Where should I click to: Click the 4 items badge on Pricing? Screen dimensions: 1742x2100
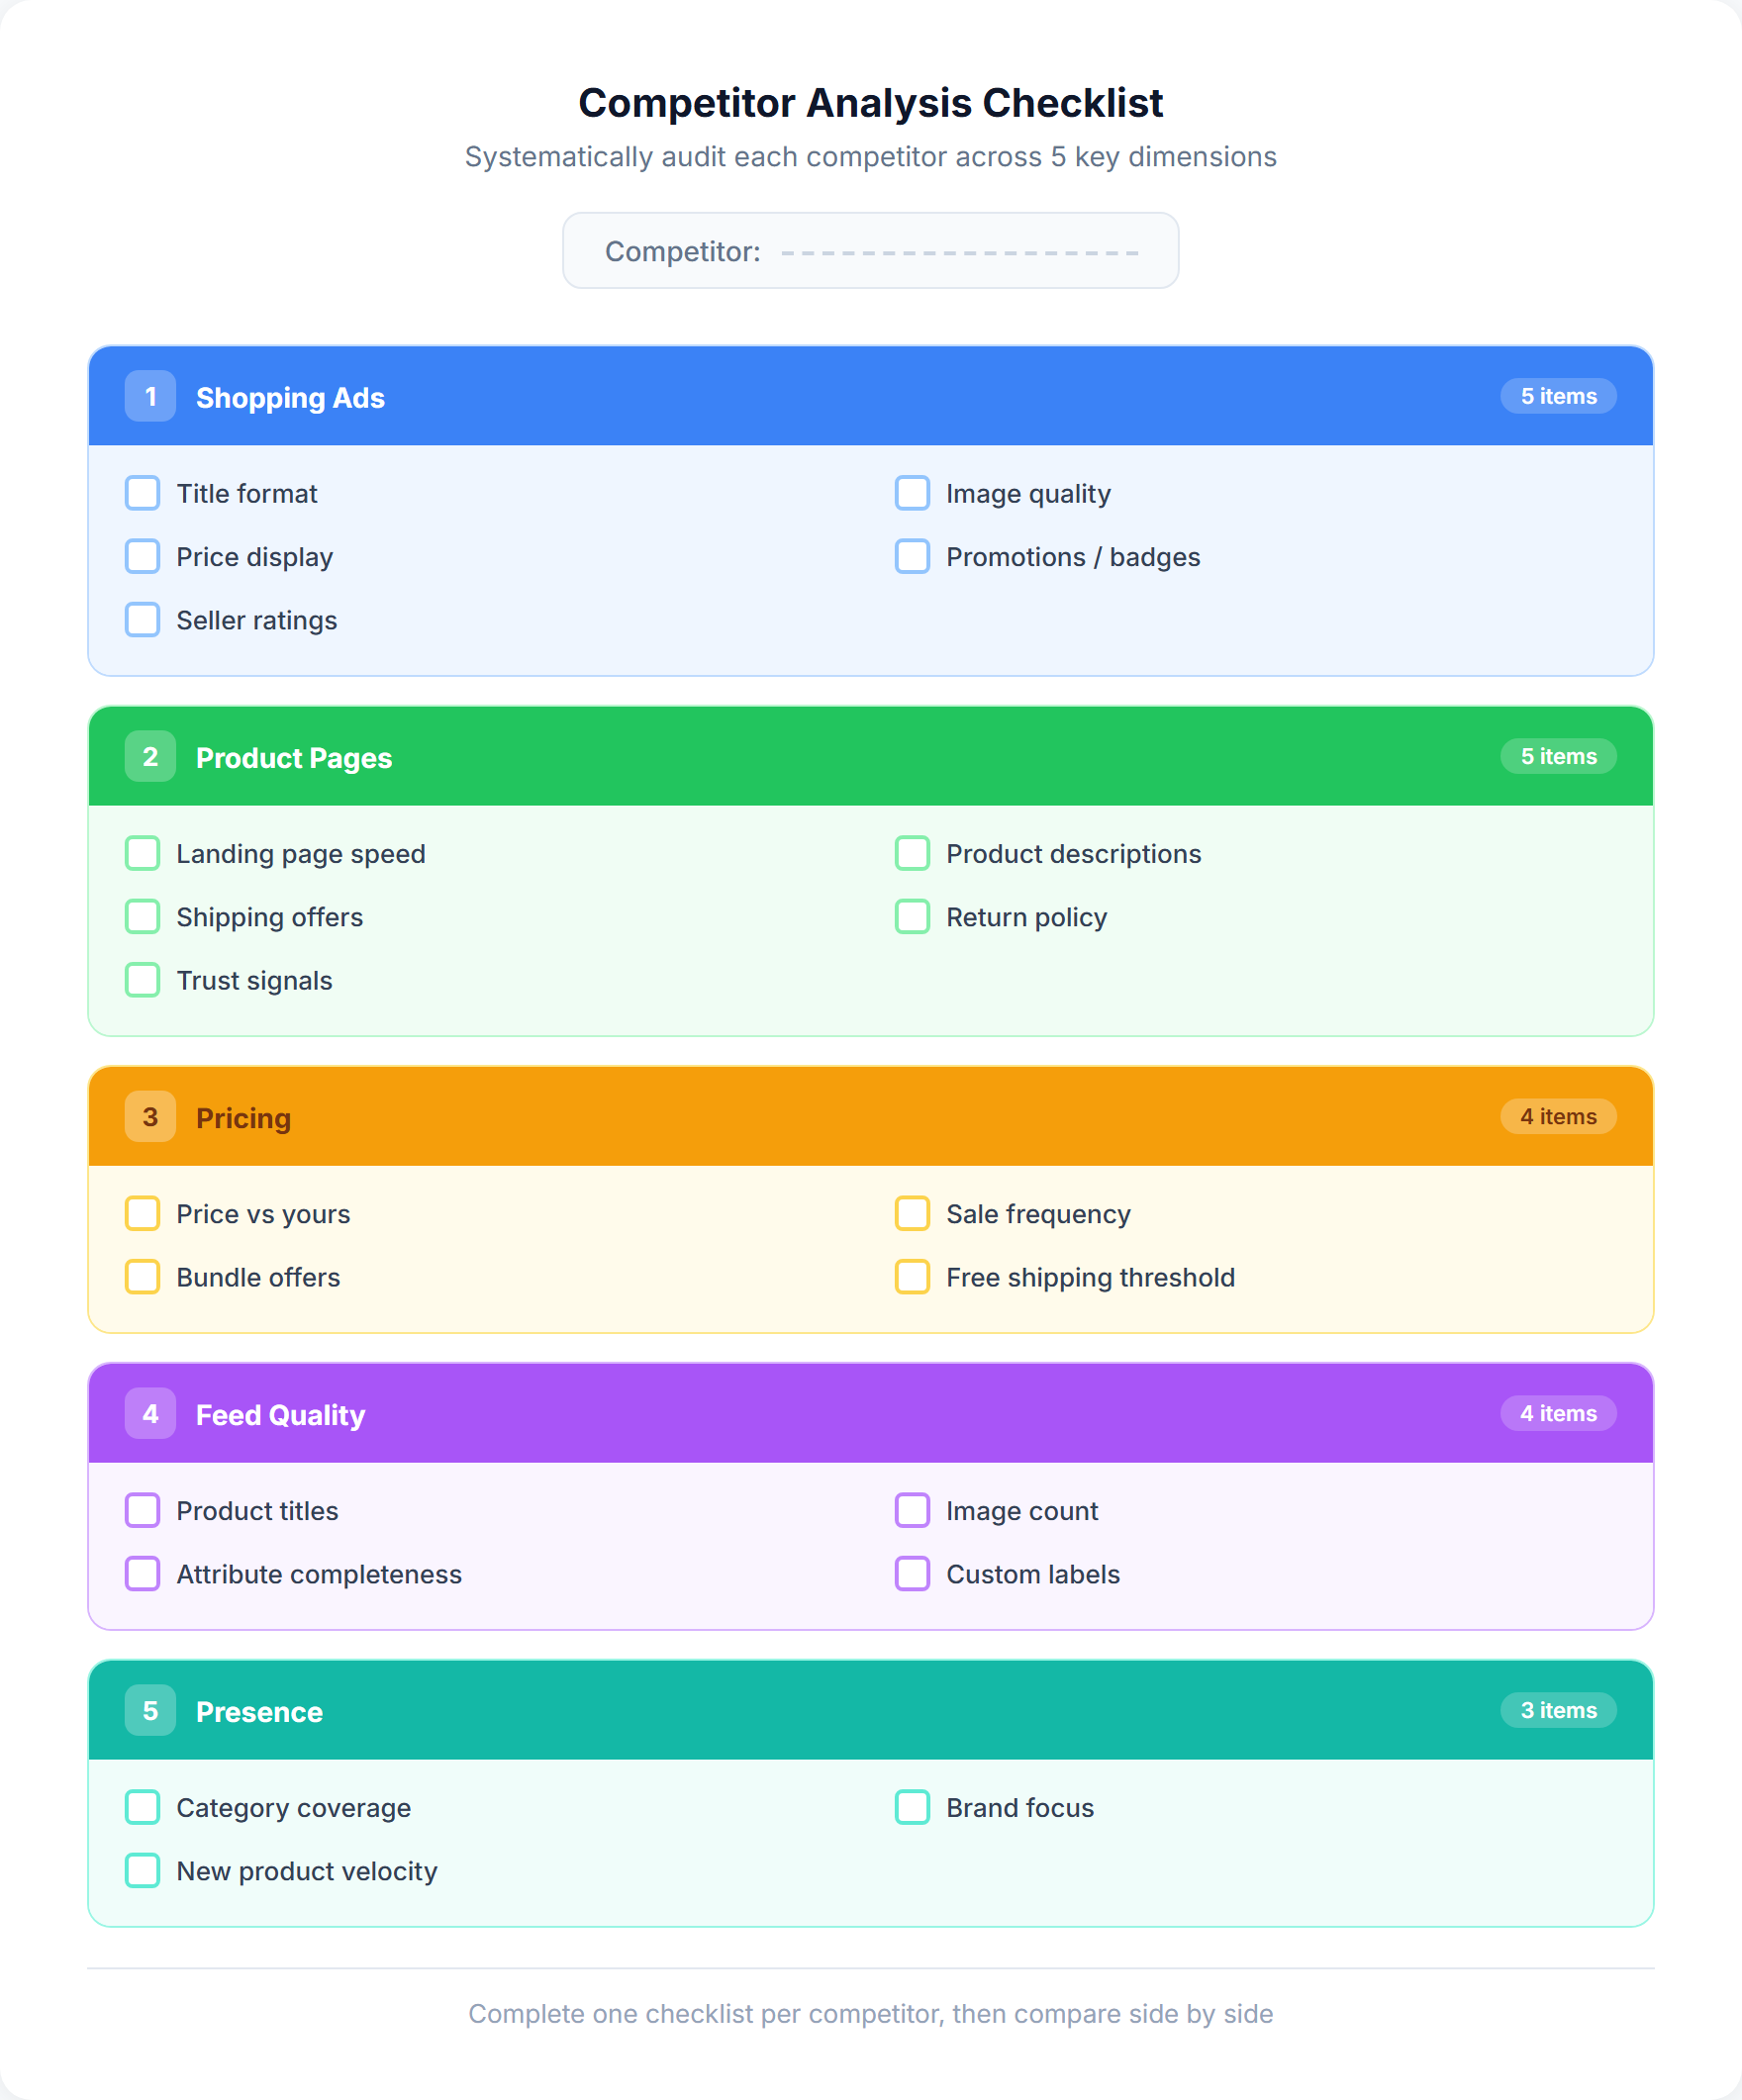(1558, 1117)
